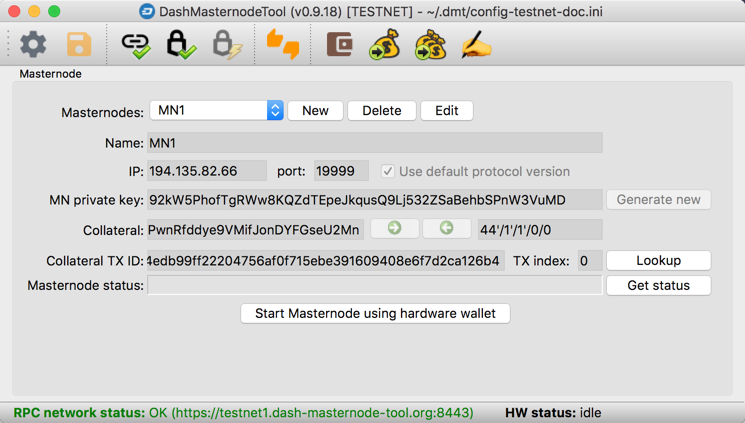Open configuration with the gear icon
Screen dimensions: 745x423
pyautogui.click(x=33, y=45)
